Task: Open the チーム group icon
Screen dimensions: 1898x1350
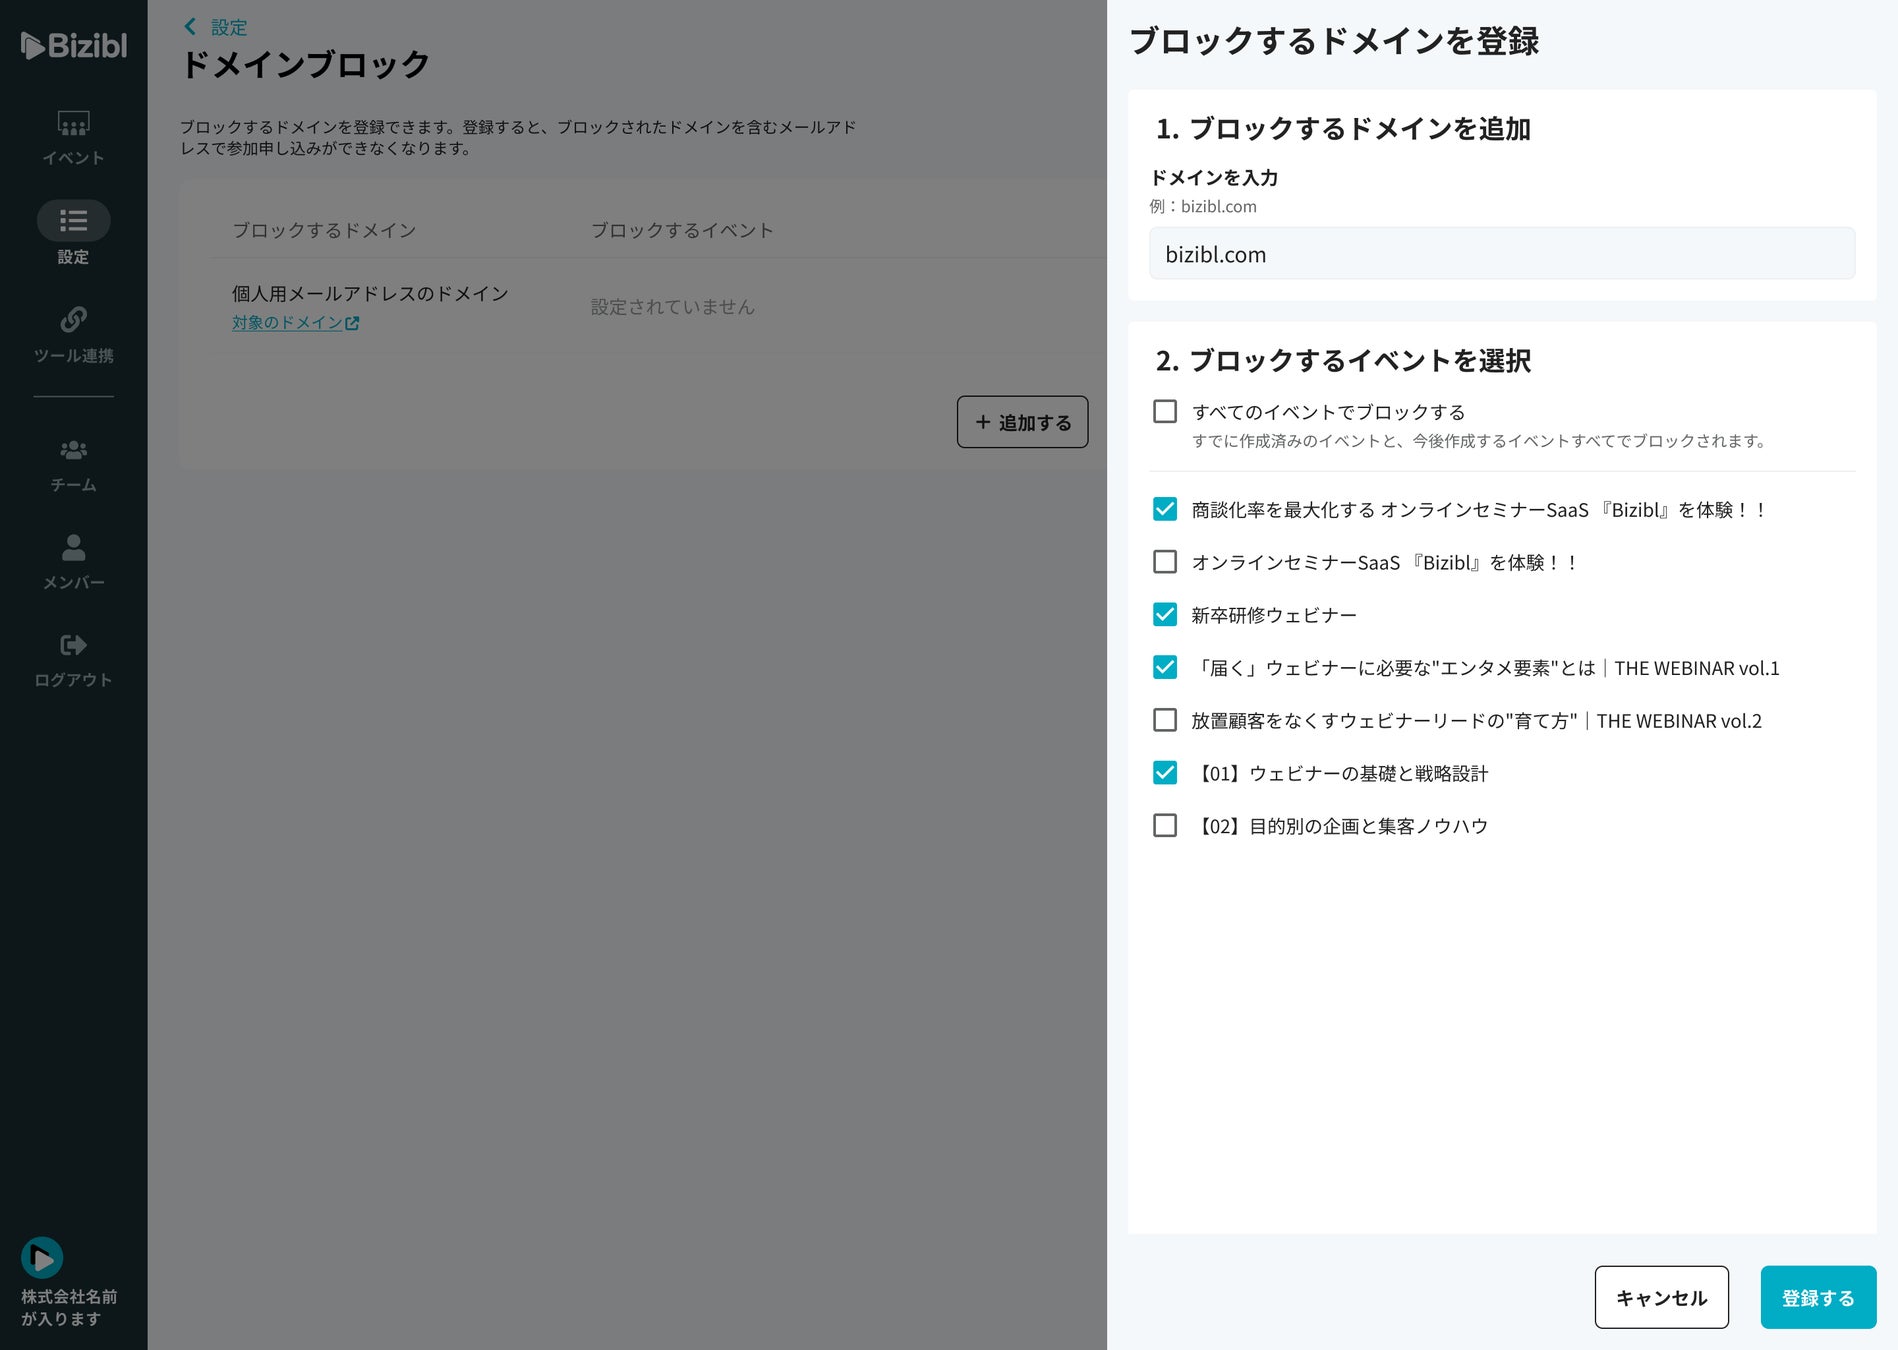Action: 73,450
